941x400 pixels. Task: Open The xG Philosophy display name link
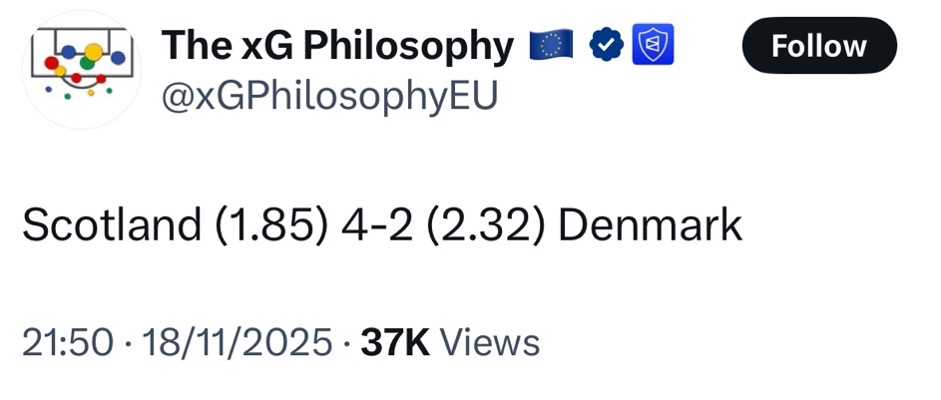pos(337,45)
